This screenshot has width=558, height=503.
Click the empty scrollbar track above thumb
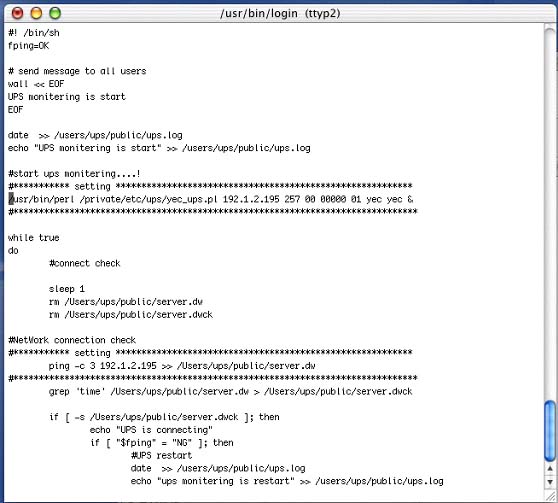550,214
